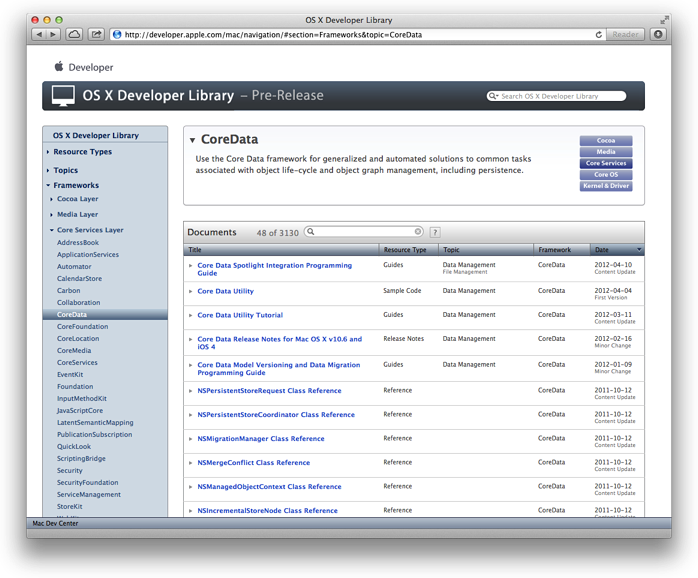Click the Apple Developer logo
Viewport: 698px width, 578px height.
(84, 67)
